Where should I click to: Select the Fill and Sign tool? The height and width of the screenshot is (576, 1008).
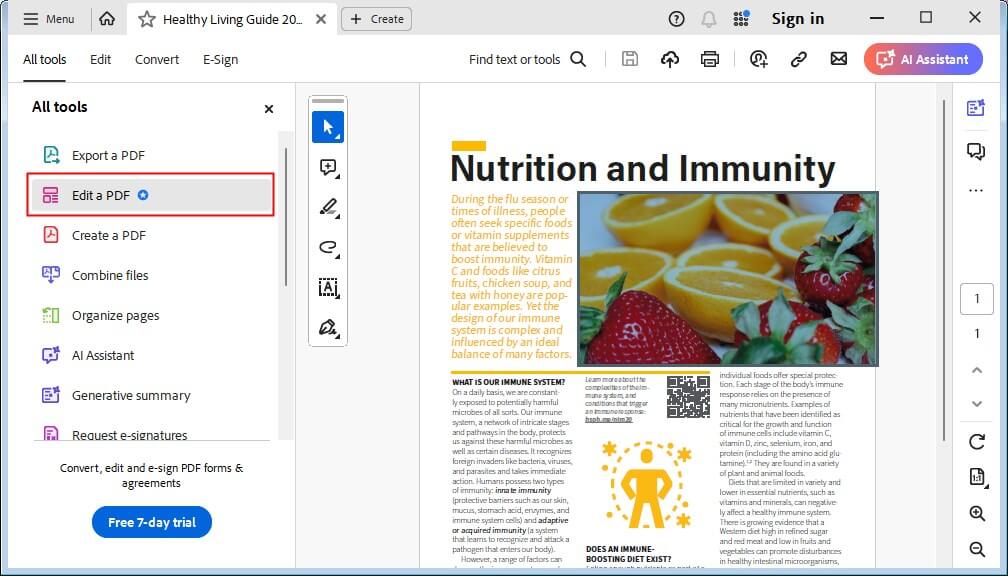click(327, 327)
